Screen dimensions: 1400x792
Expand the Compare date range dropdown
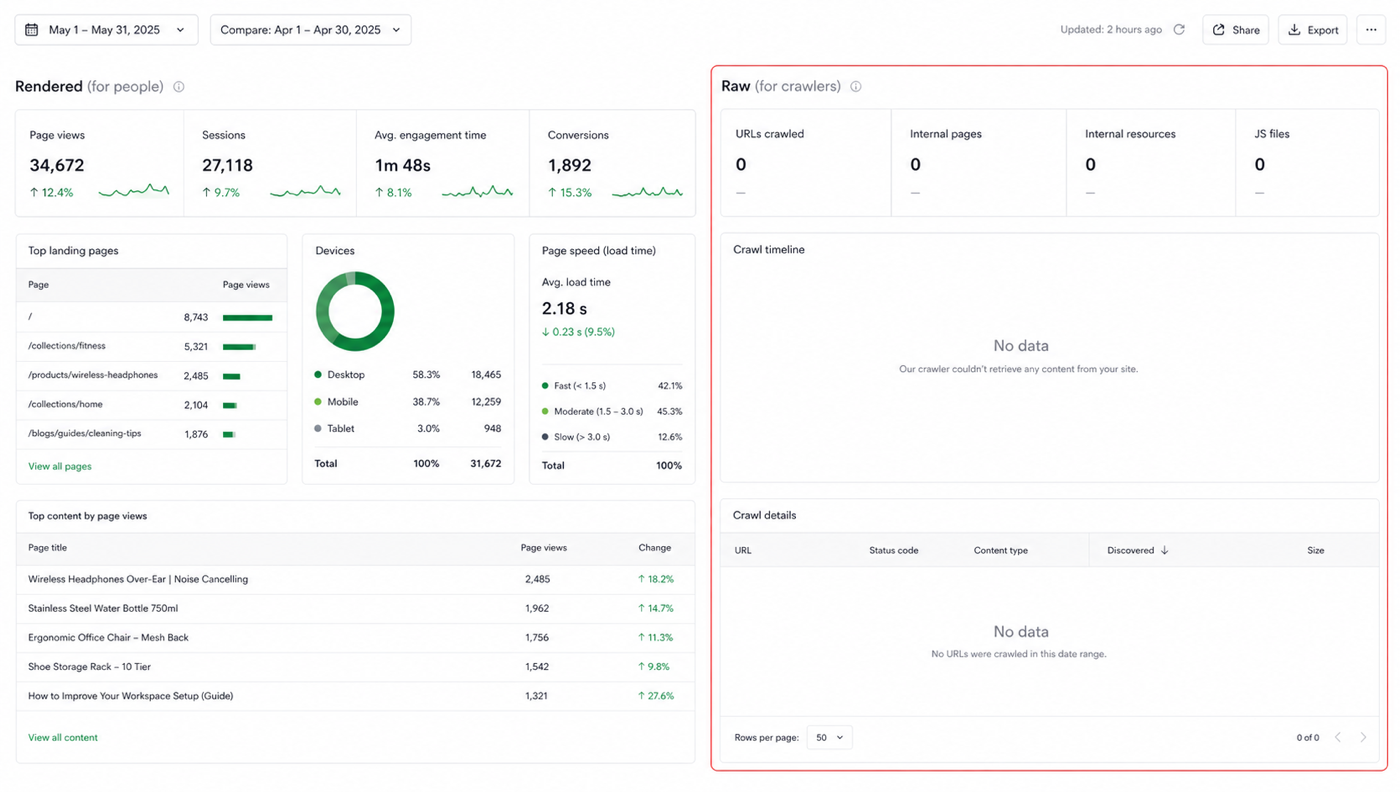pyautogui.click(x=310, y=30)
